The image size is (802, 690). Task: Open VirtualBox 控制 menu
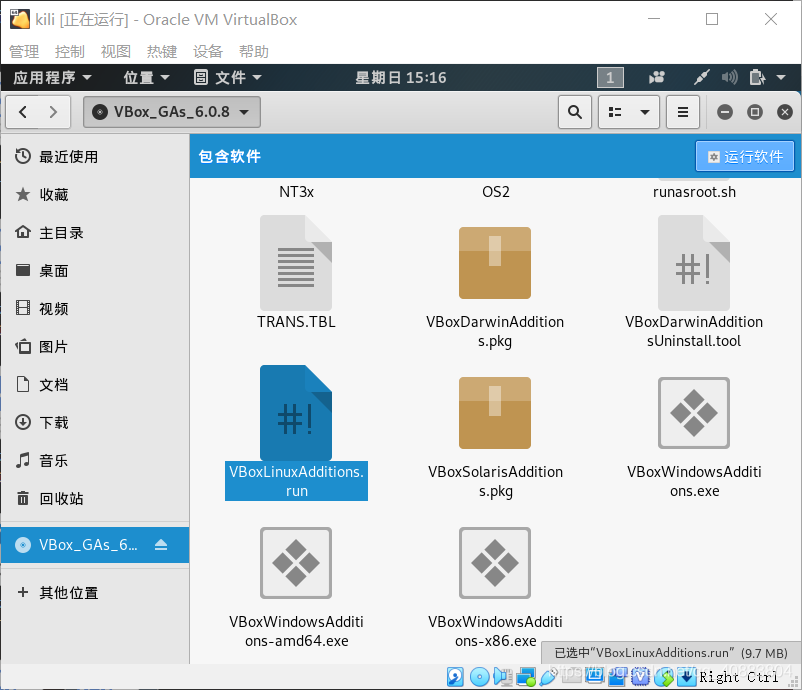pos(70,52)
